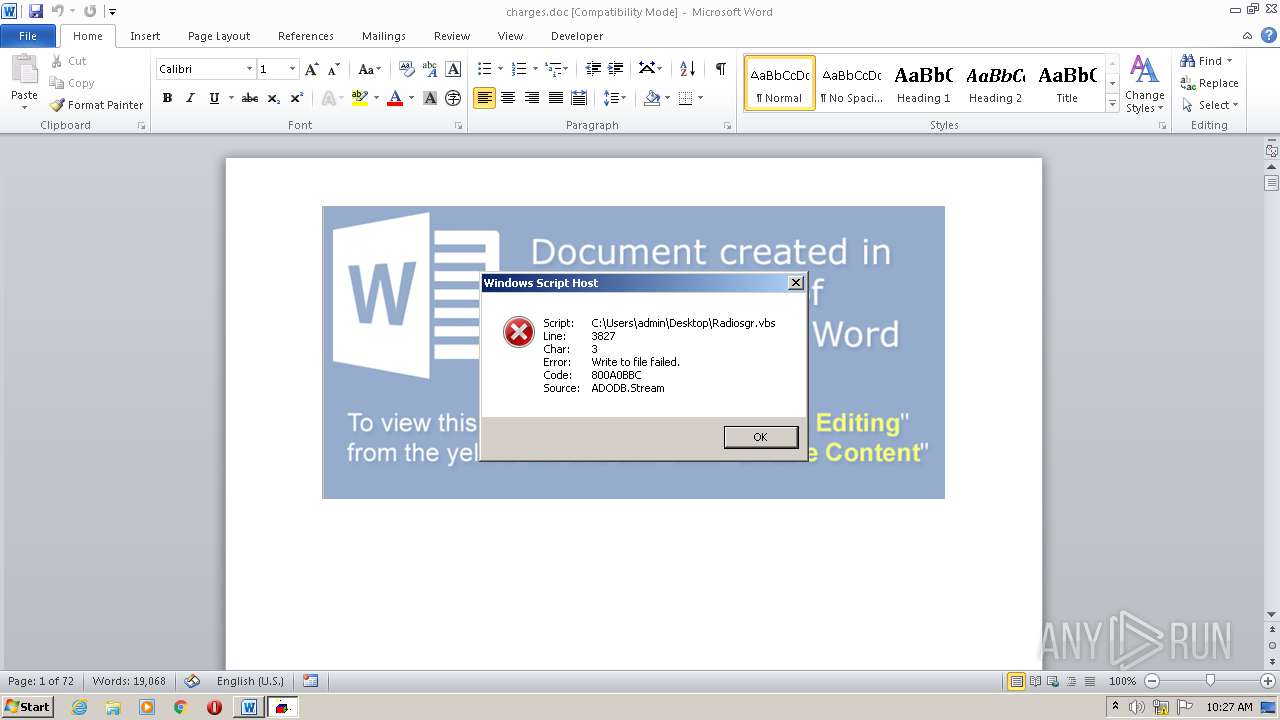
Task: Click Undo in Quick Access Toolbar
Action: pos(58,11)
